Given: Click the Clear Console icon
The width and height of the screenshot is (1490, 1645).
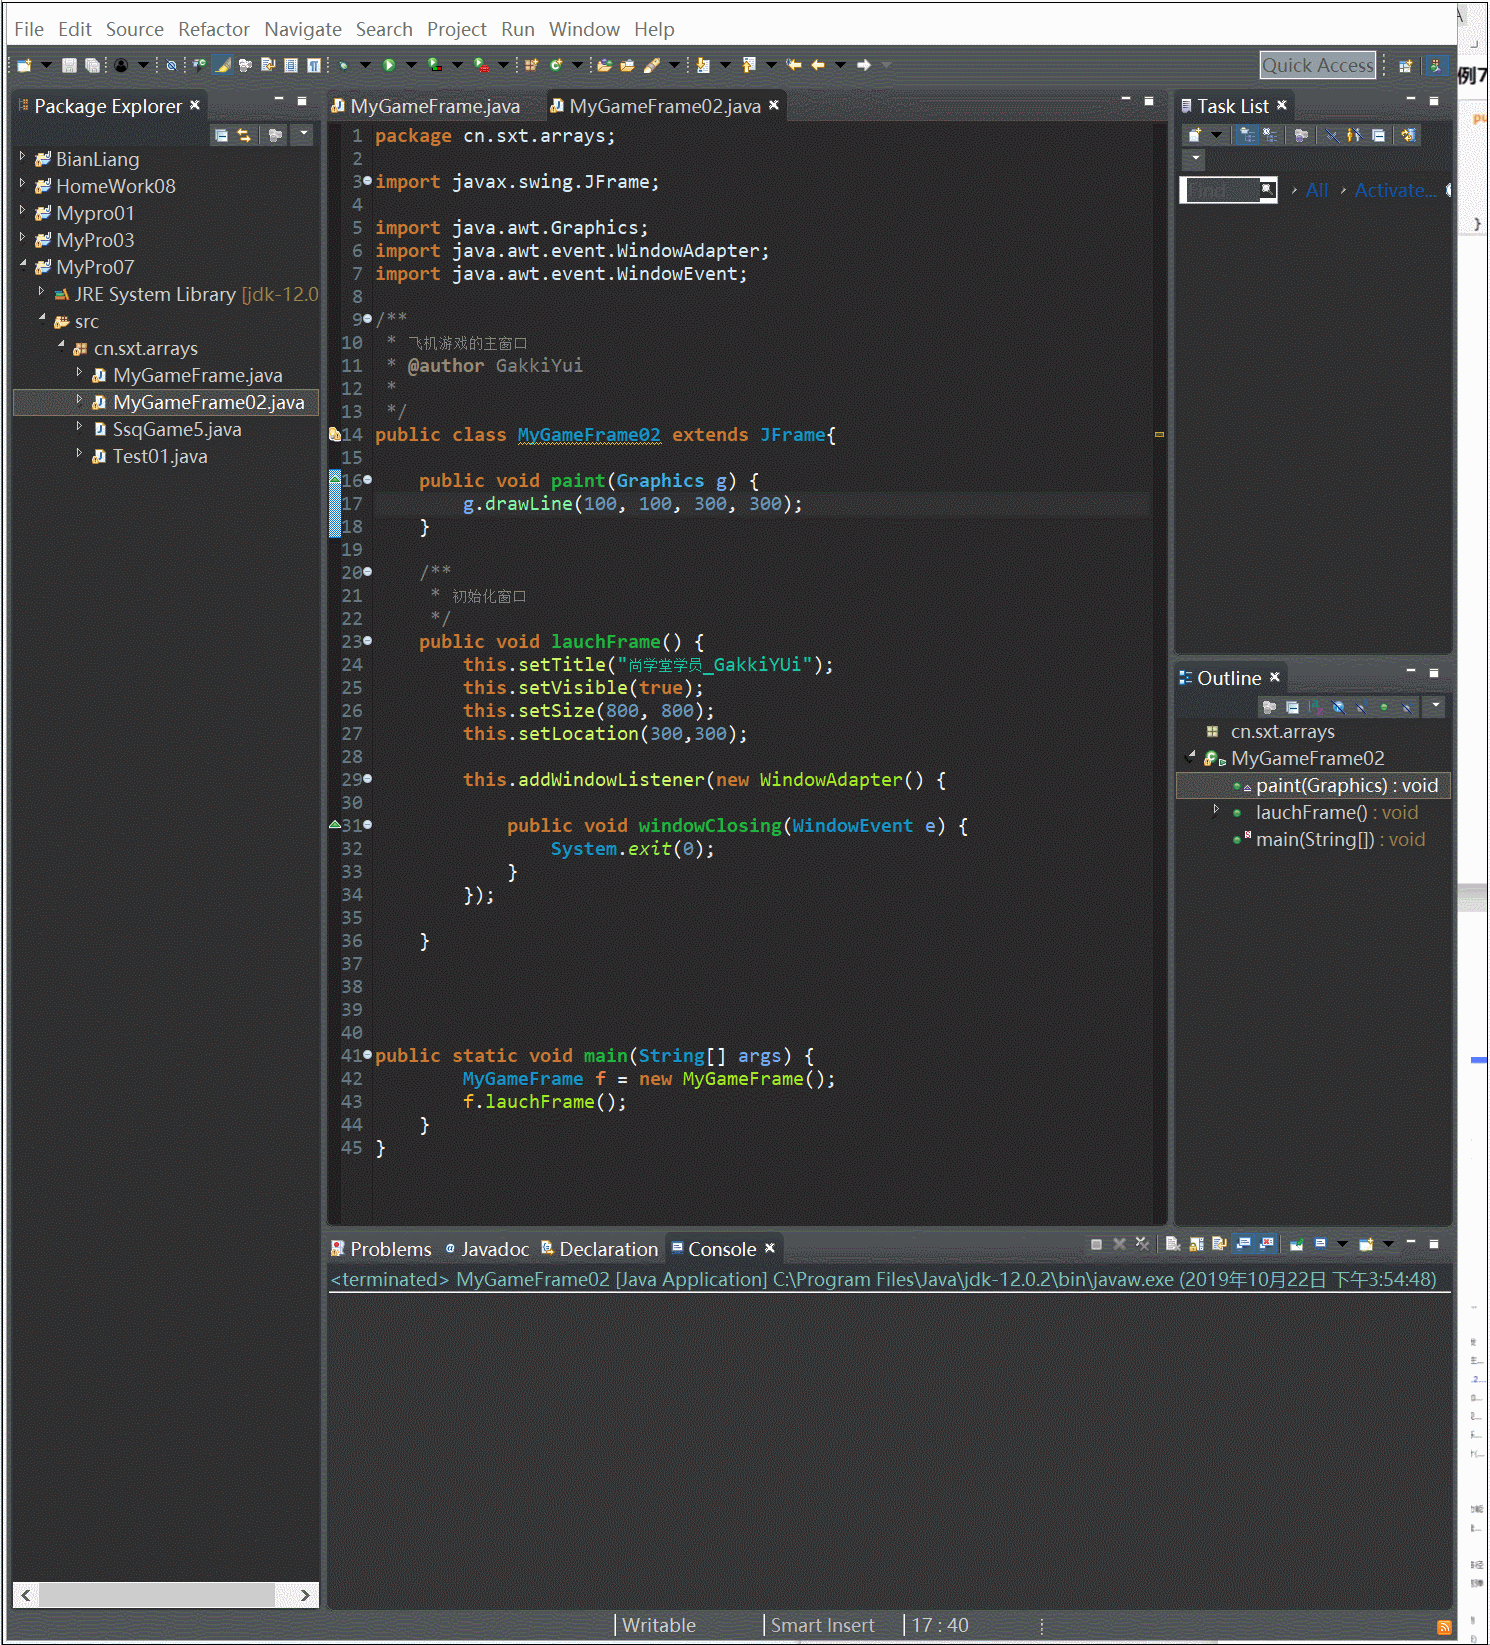Looking at the screenshot, I should pyautogui.click(x=1173, y=1244).
